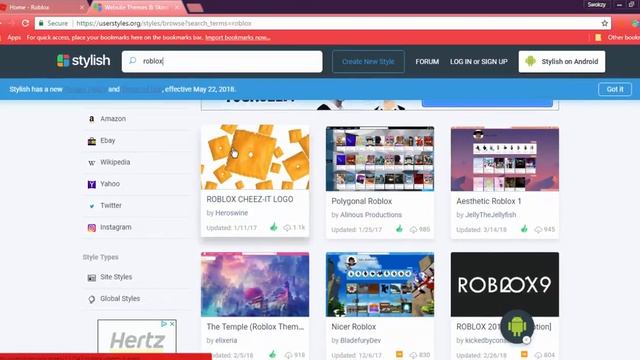Click the Stylish logo
640x360 pixels.
(84, 60)
